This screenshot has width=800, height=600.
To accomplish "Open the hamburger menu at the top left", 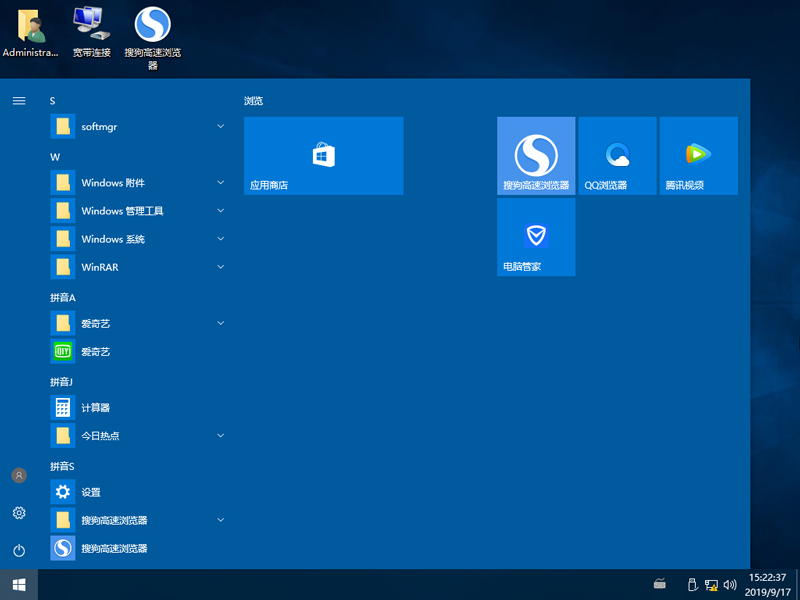I will coord(18,100).
